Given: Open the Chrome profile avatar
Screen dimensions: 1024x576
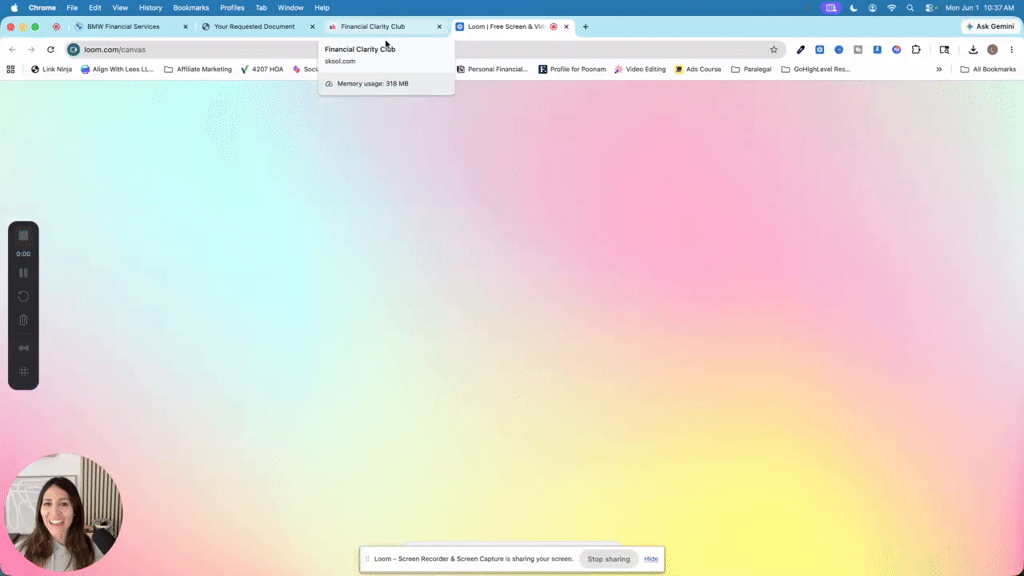Looking at the screenshot, I should click(x=993, y=50).
